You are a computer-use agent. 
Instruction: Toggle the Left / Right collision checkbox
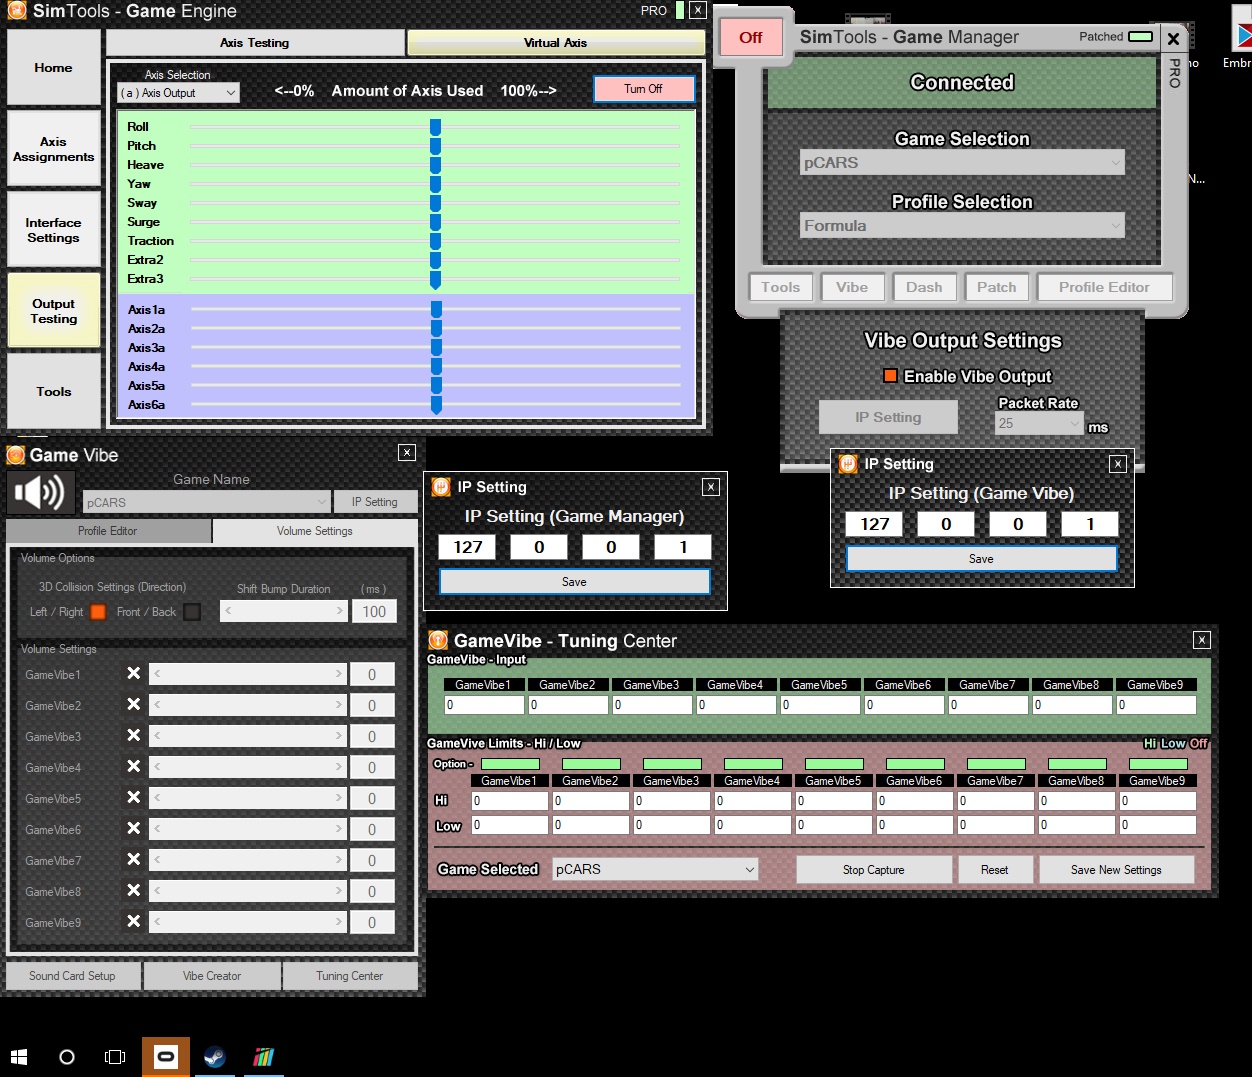click(98, 612)
